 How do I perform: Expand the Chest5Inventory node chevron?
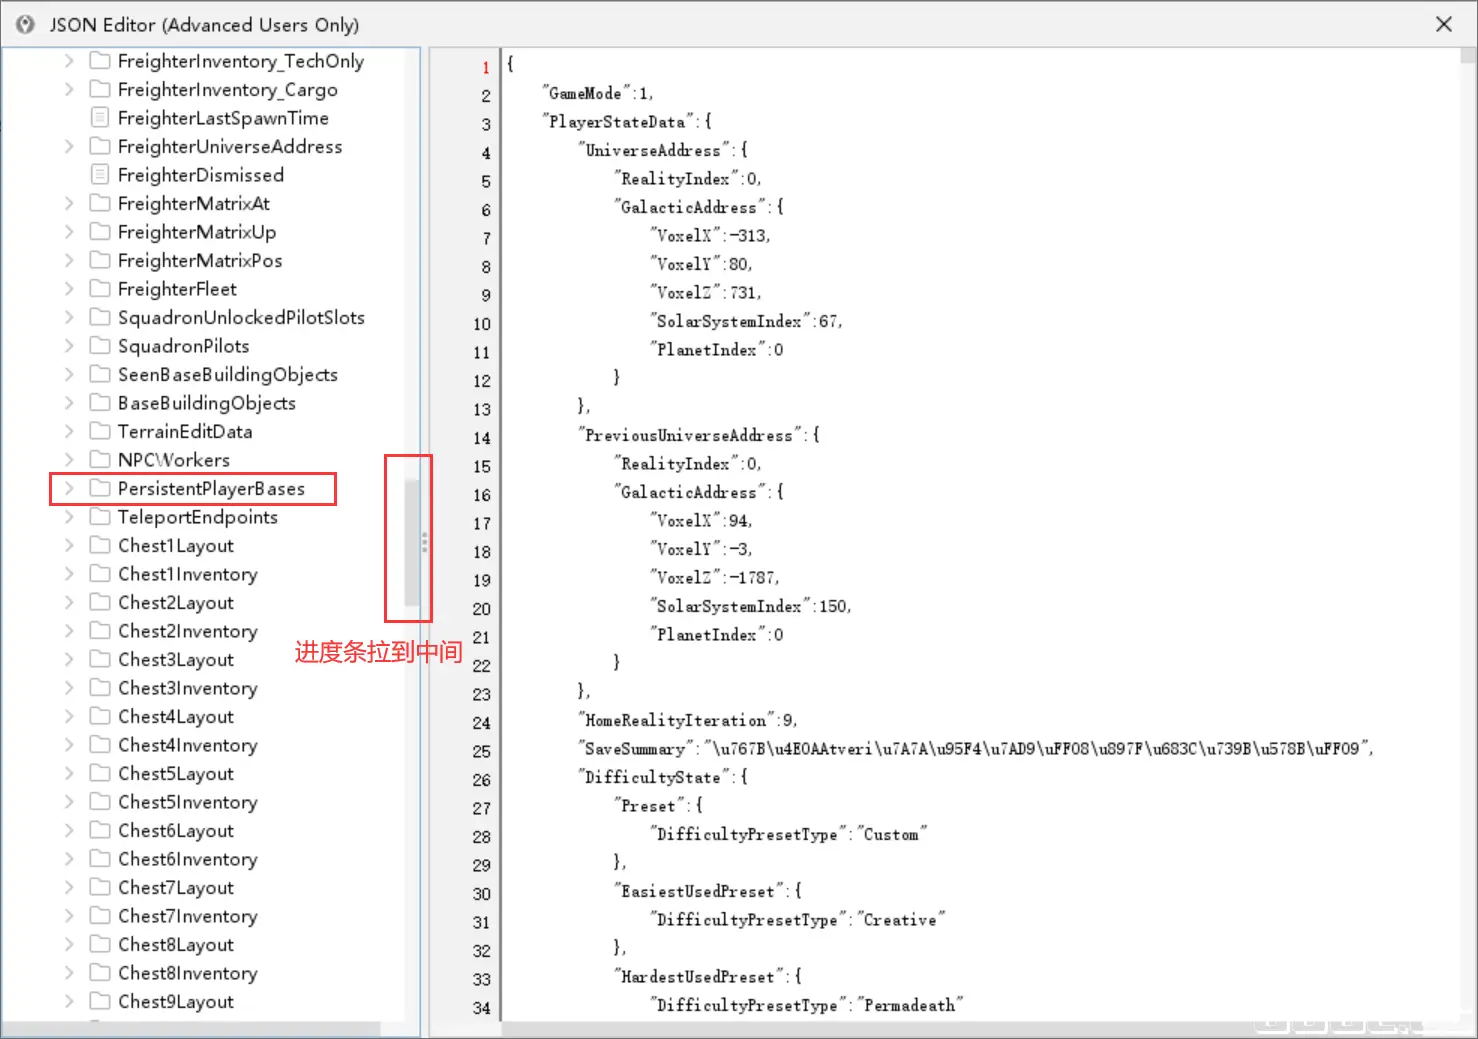pyautogui.click(x=68, y=802)
